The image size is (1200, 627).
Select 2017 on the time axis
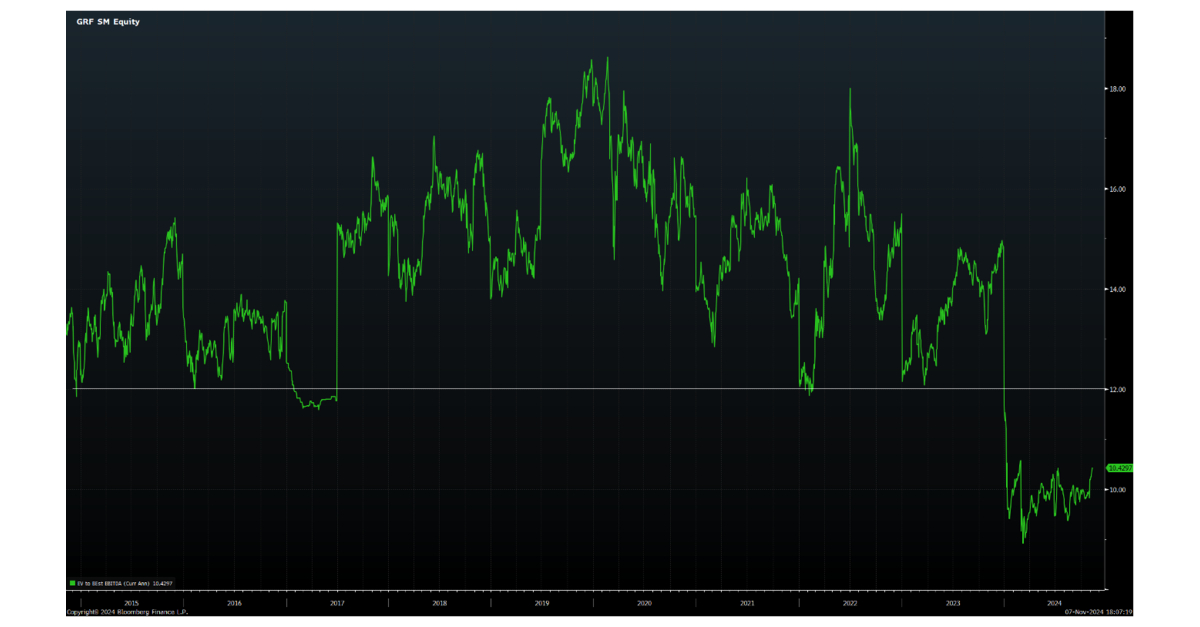pos(337,603)
